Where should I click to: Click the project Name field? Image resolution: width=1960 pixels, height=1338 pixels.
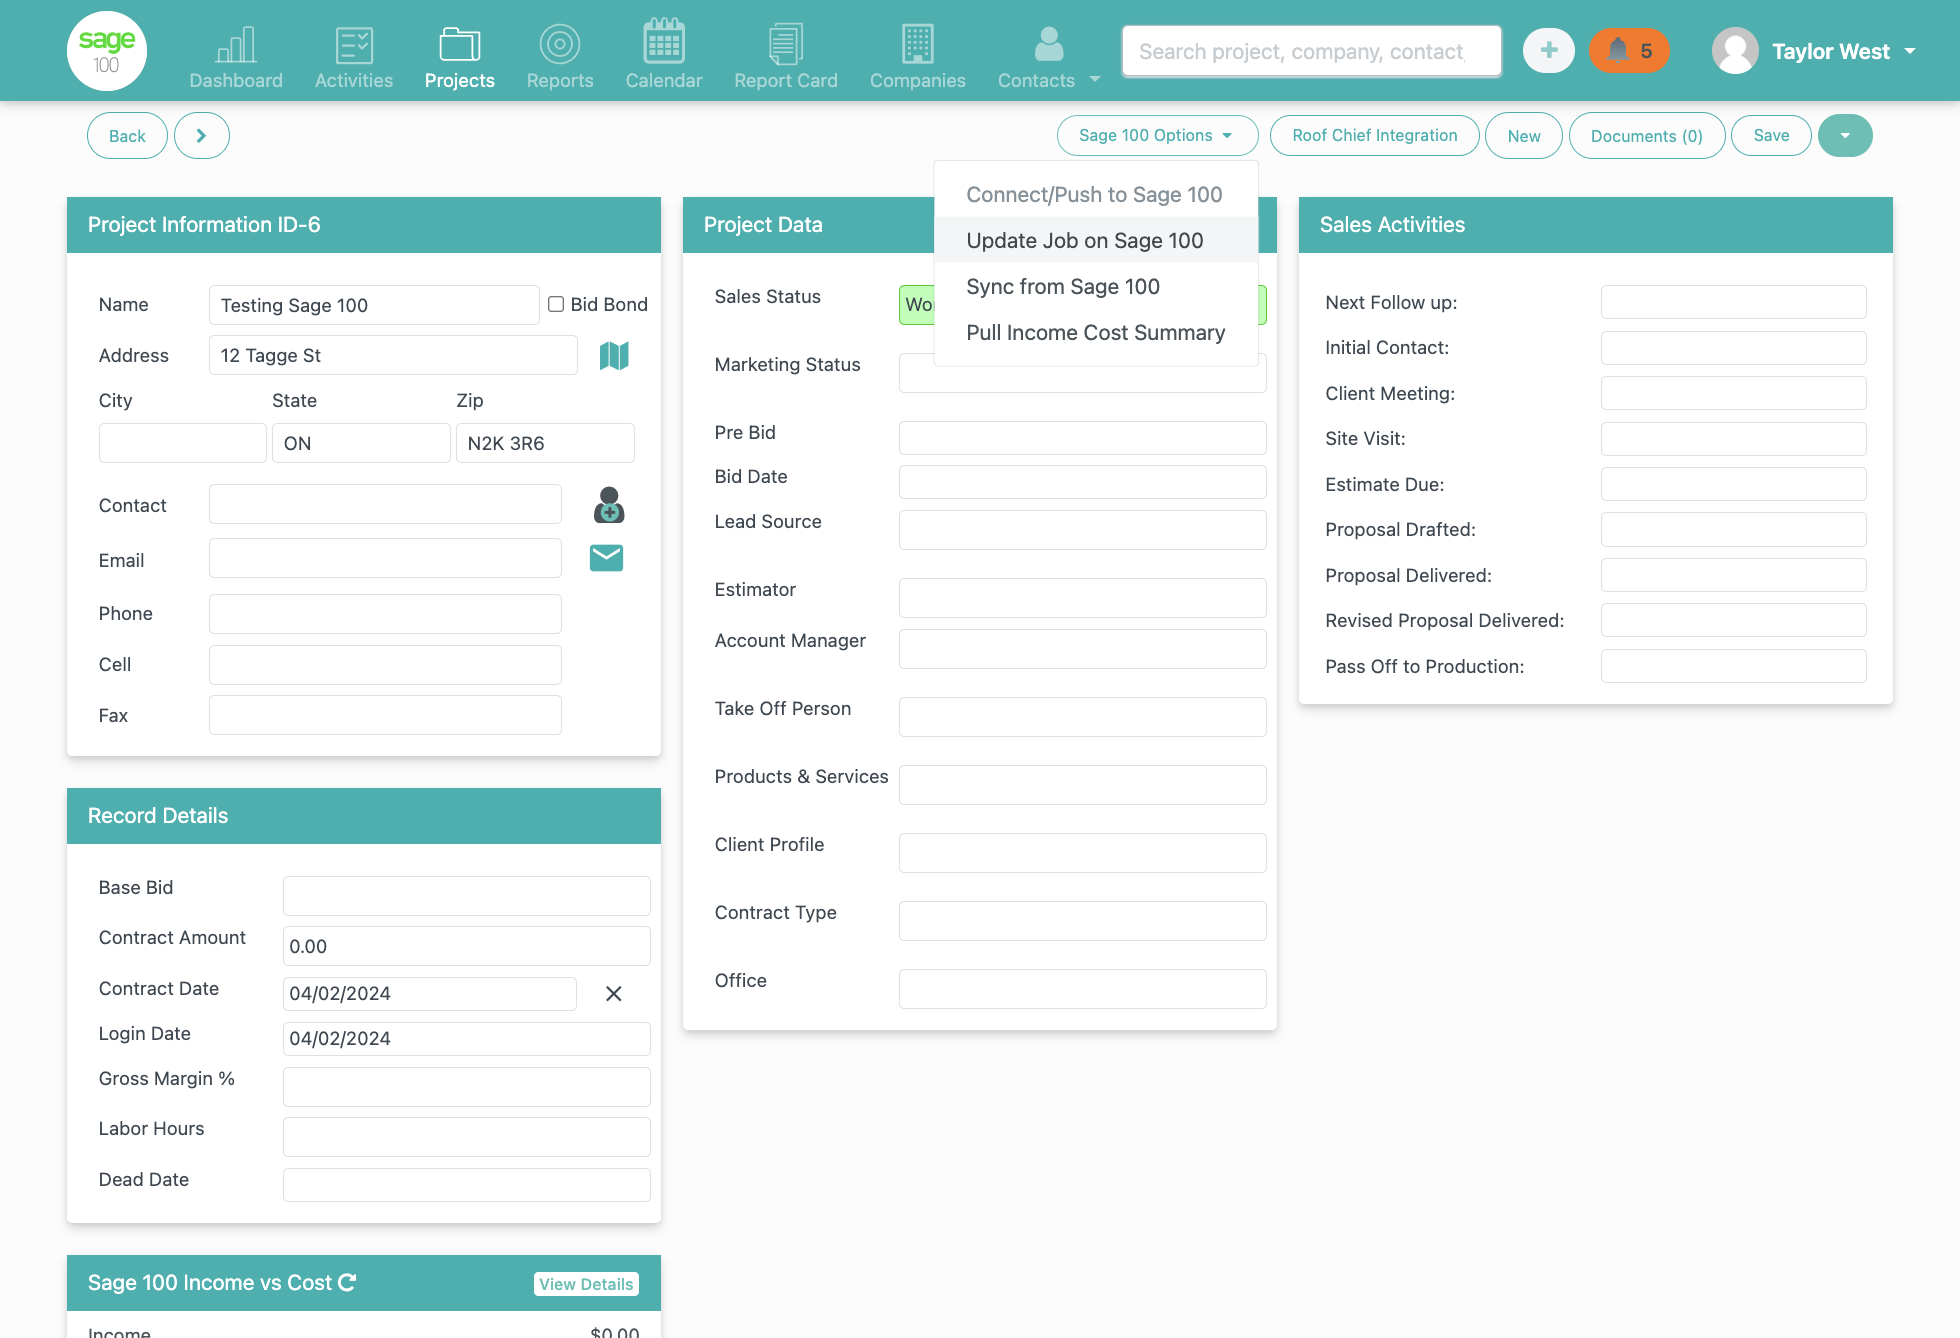tap(374, 305)
